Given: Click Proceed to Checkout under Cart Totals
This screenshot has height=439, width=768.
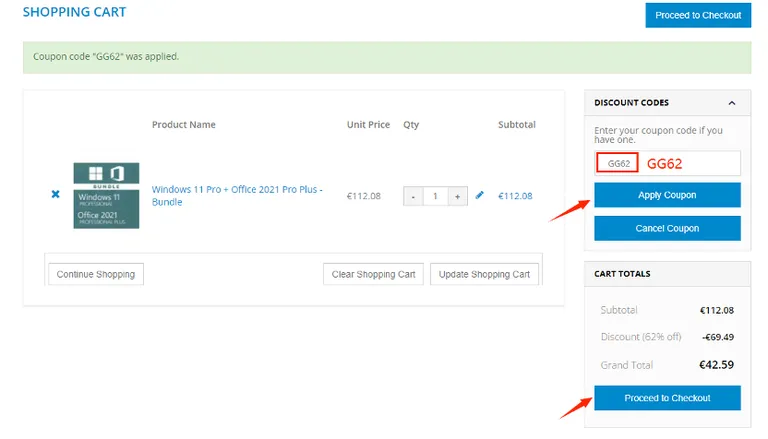Looking at the screenshot, I should 668,398.
